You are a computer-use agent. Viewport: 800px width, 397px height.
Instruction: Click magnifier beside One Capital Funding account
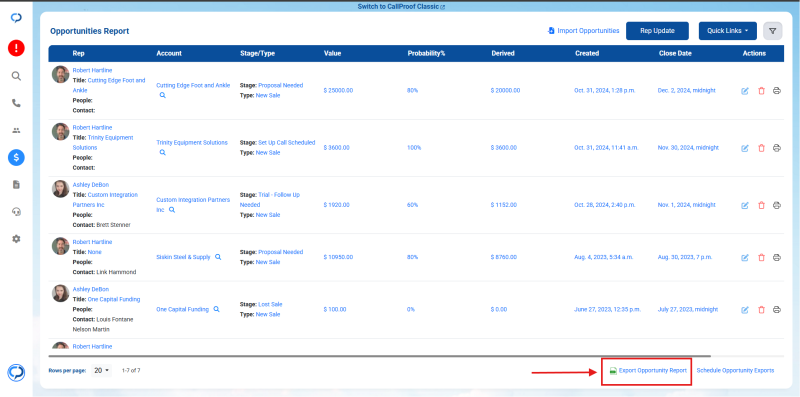[216, 309]
